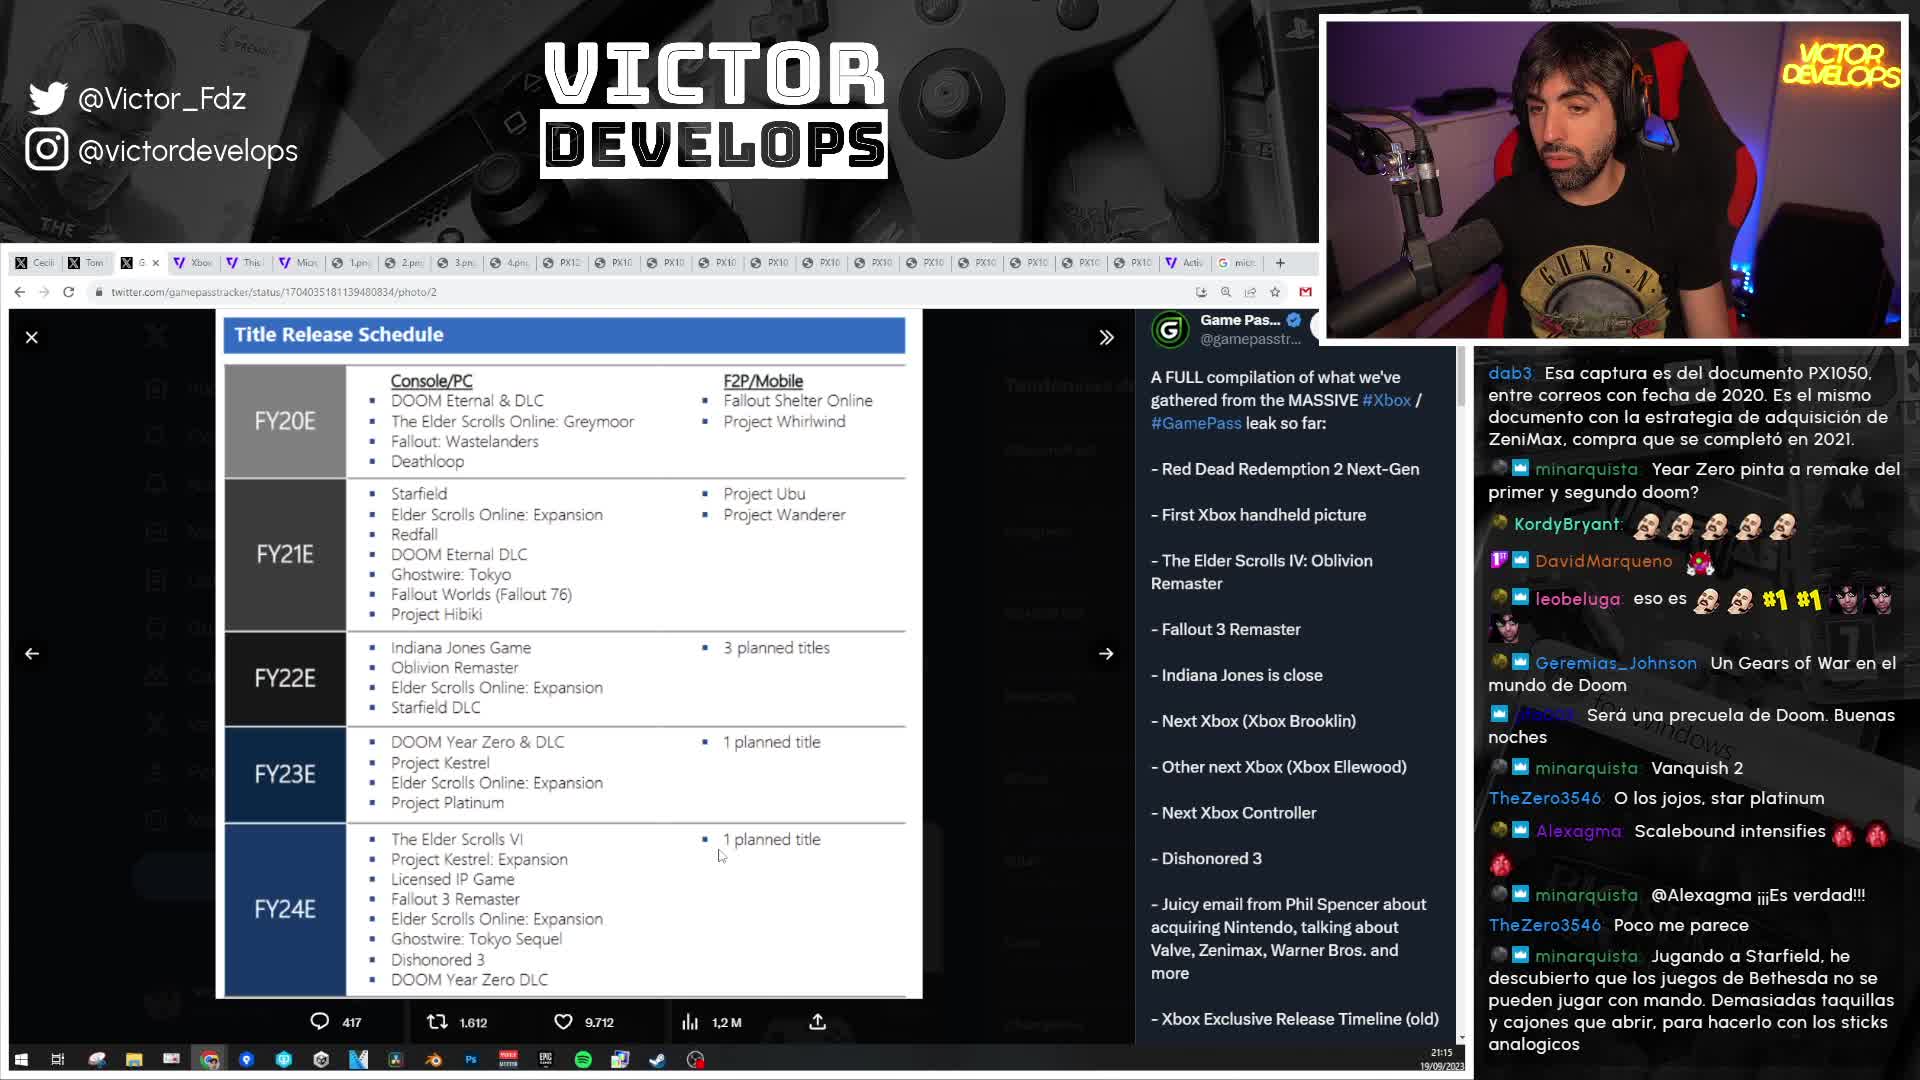
Task: Click the install app icon in address bar
Action: tap(1201, 292)
